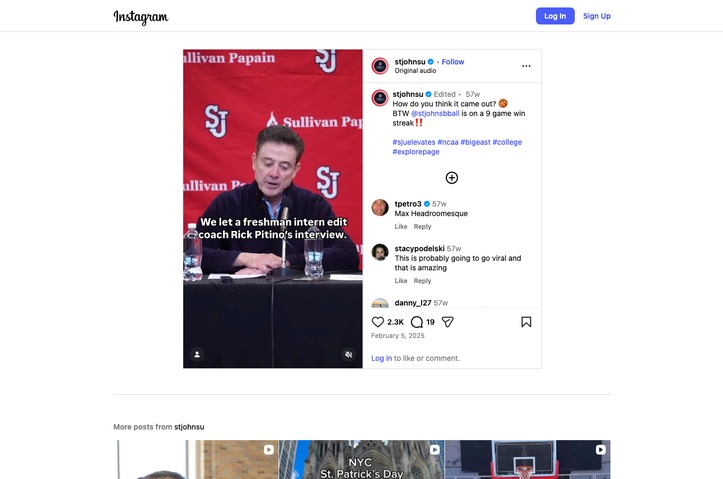Click the 57w timestamp on tpetro3 comment
The height and width of the screenshot is (479, 723).
pos(439,204)
